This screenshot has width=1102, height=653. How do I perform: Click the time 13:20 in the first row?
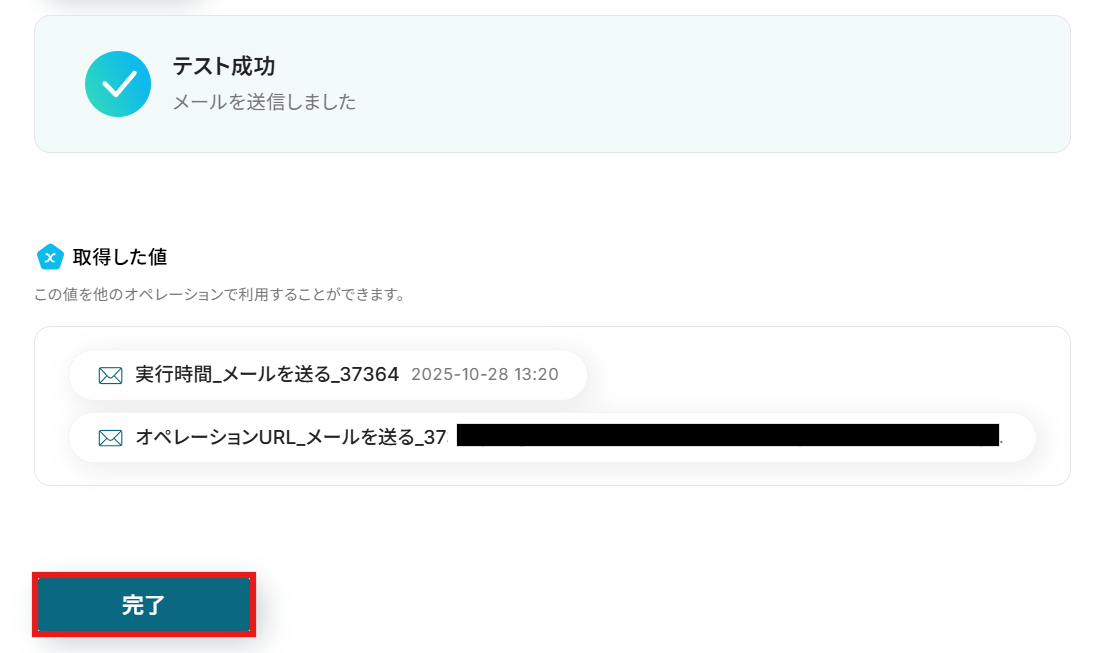click(x=536, y=374)
